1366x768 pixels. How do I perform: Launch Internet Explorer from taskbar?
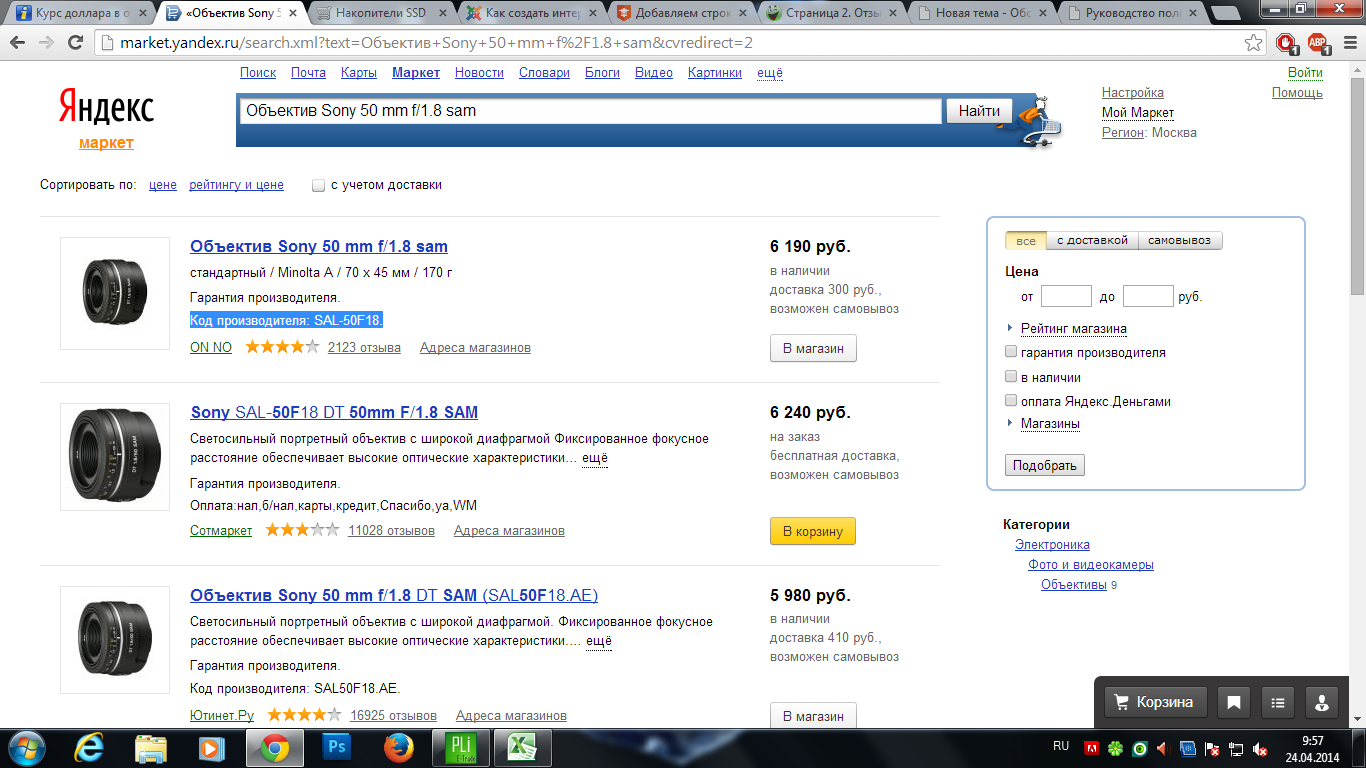click(x=90, y=748)
